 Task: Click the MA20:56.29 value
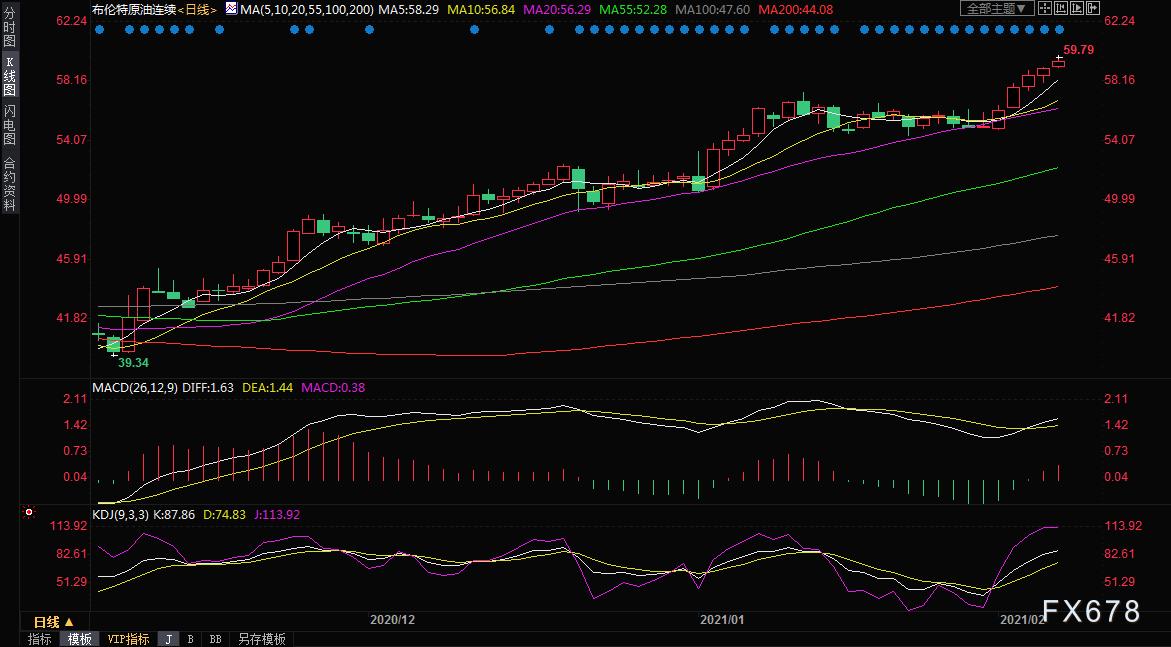click(557, 10)
